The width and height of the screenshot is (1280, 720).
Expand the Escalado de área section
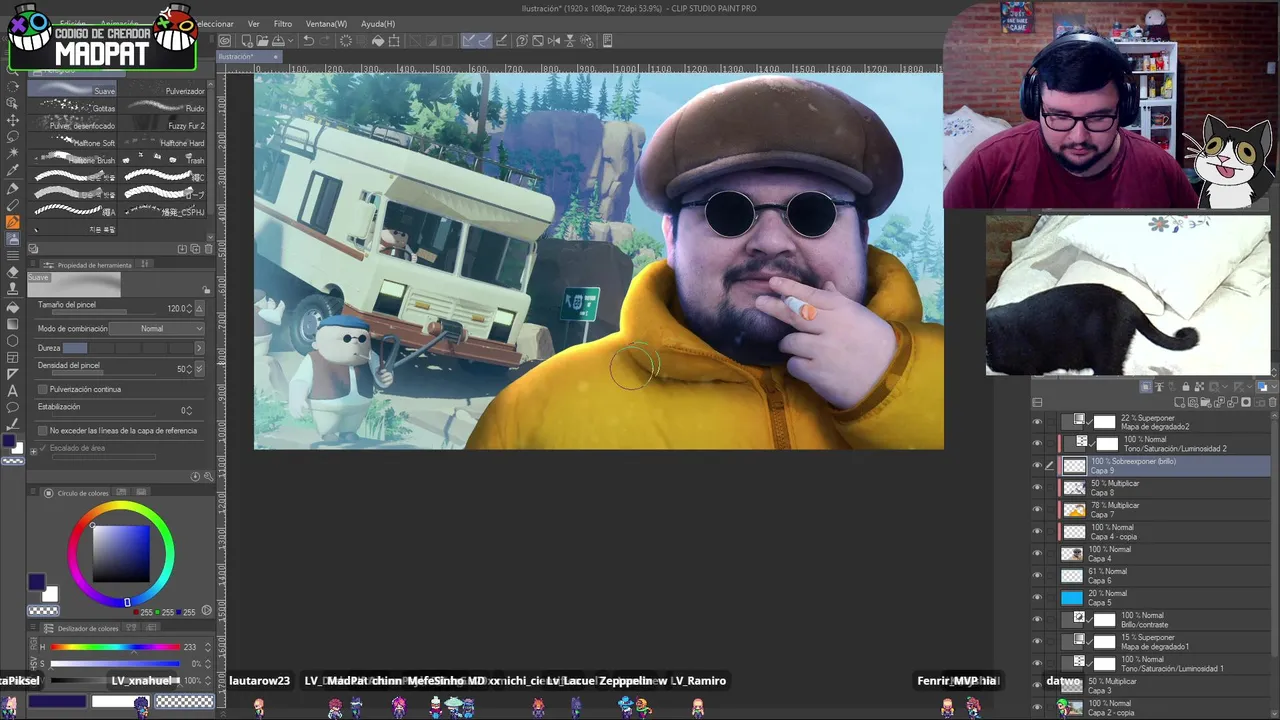click(33, 451)
